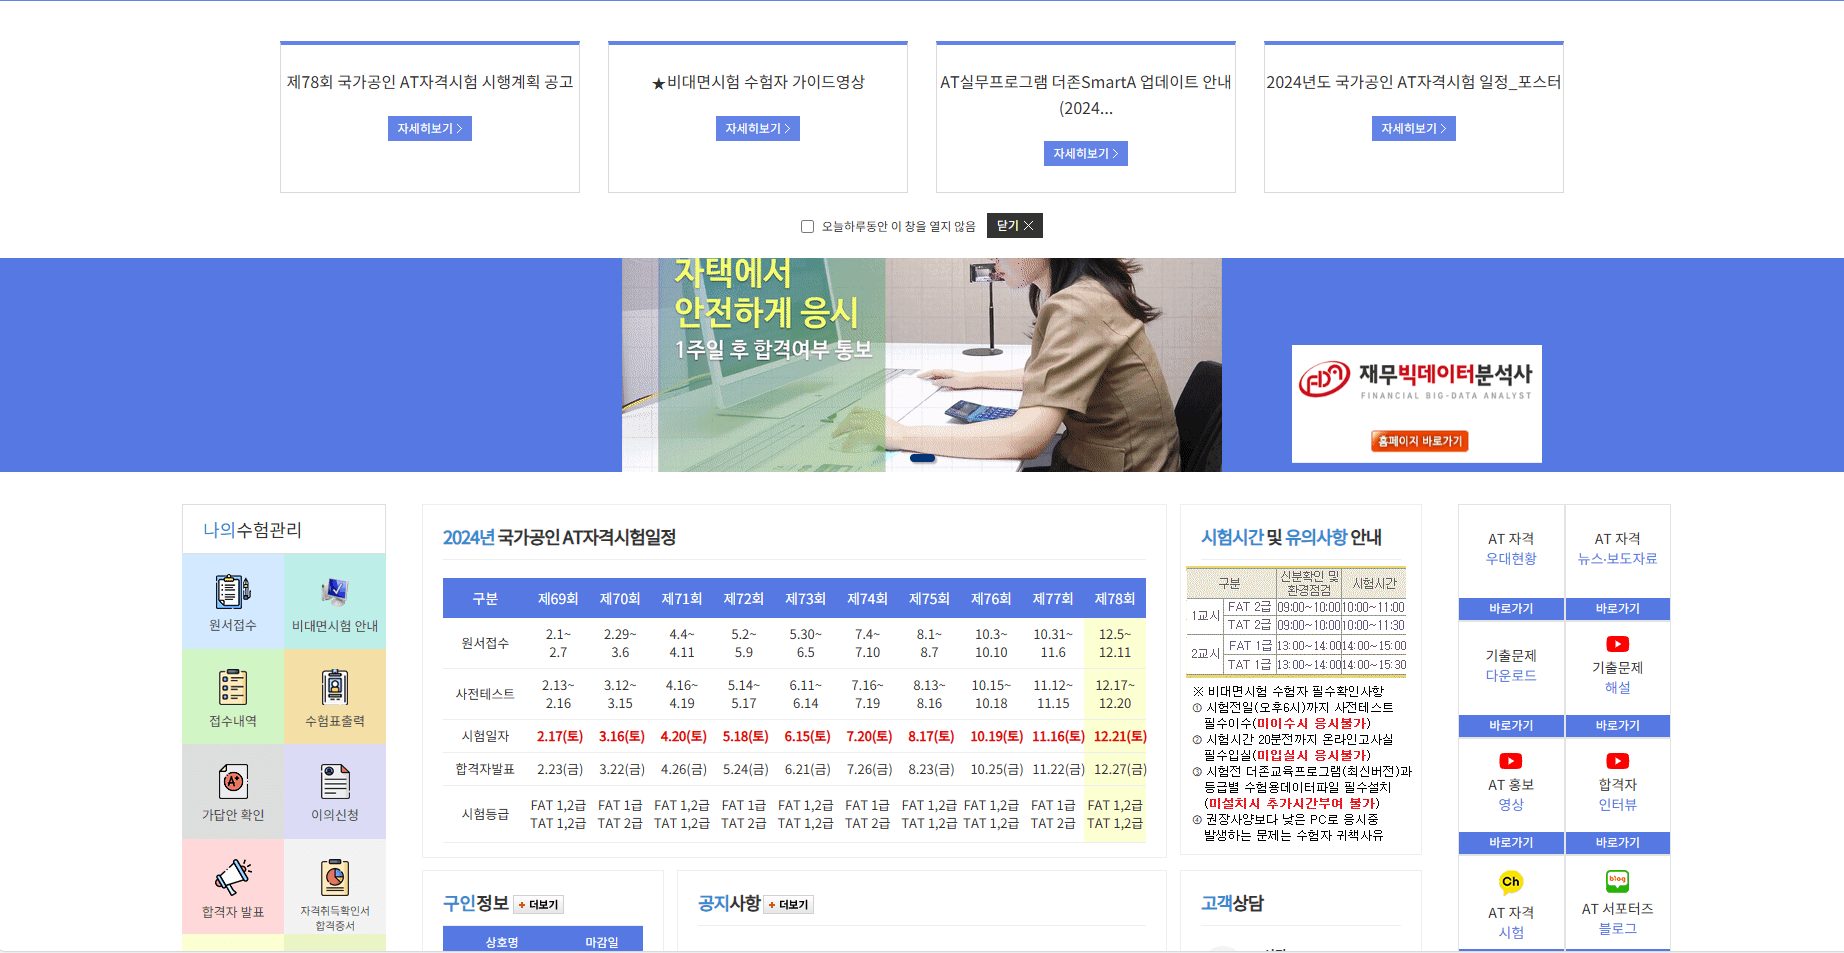Open the 자격취득확인서 합격증서 icon
This screenshot has height=953, width=1844.
point(335,877)
